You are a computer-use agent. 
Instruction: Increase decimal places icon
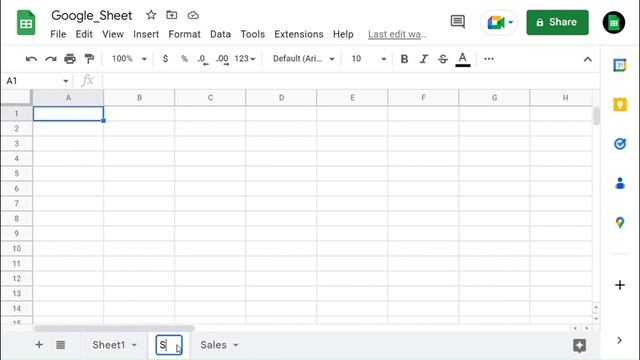pyautogui.click(x=222, y=59)
